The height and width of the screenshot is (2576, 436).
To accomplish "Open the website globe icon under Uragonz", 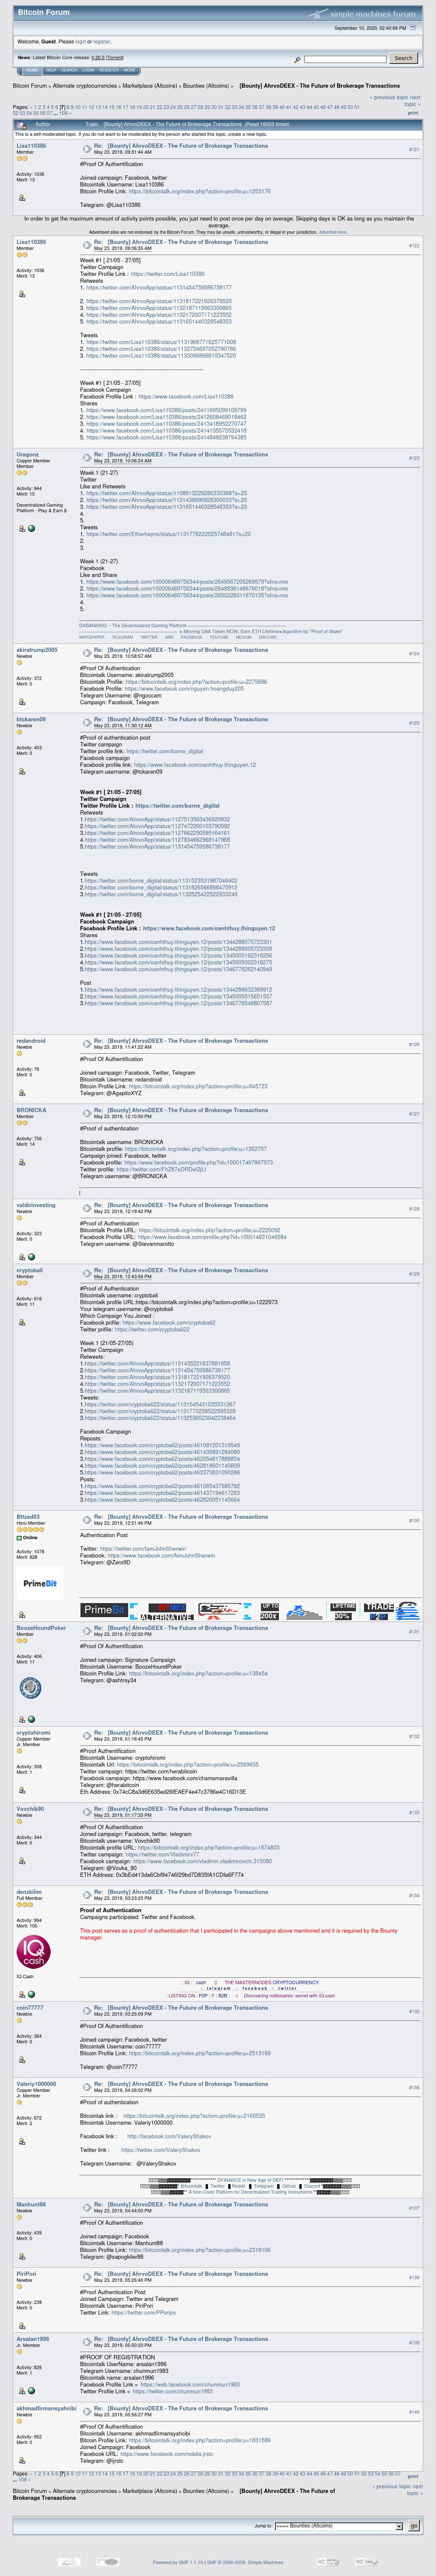I will pyautogui.click(x=31, y=528).
